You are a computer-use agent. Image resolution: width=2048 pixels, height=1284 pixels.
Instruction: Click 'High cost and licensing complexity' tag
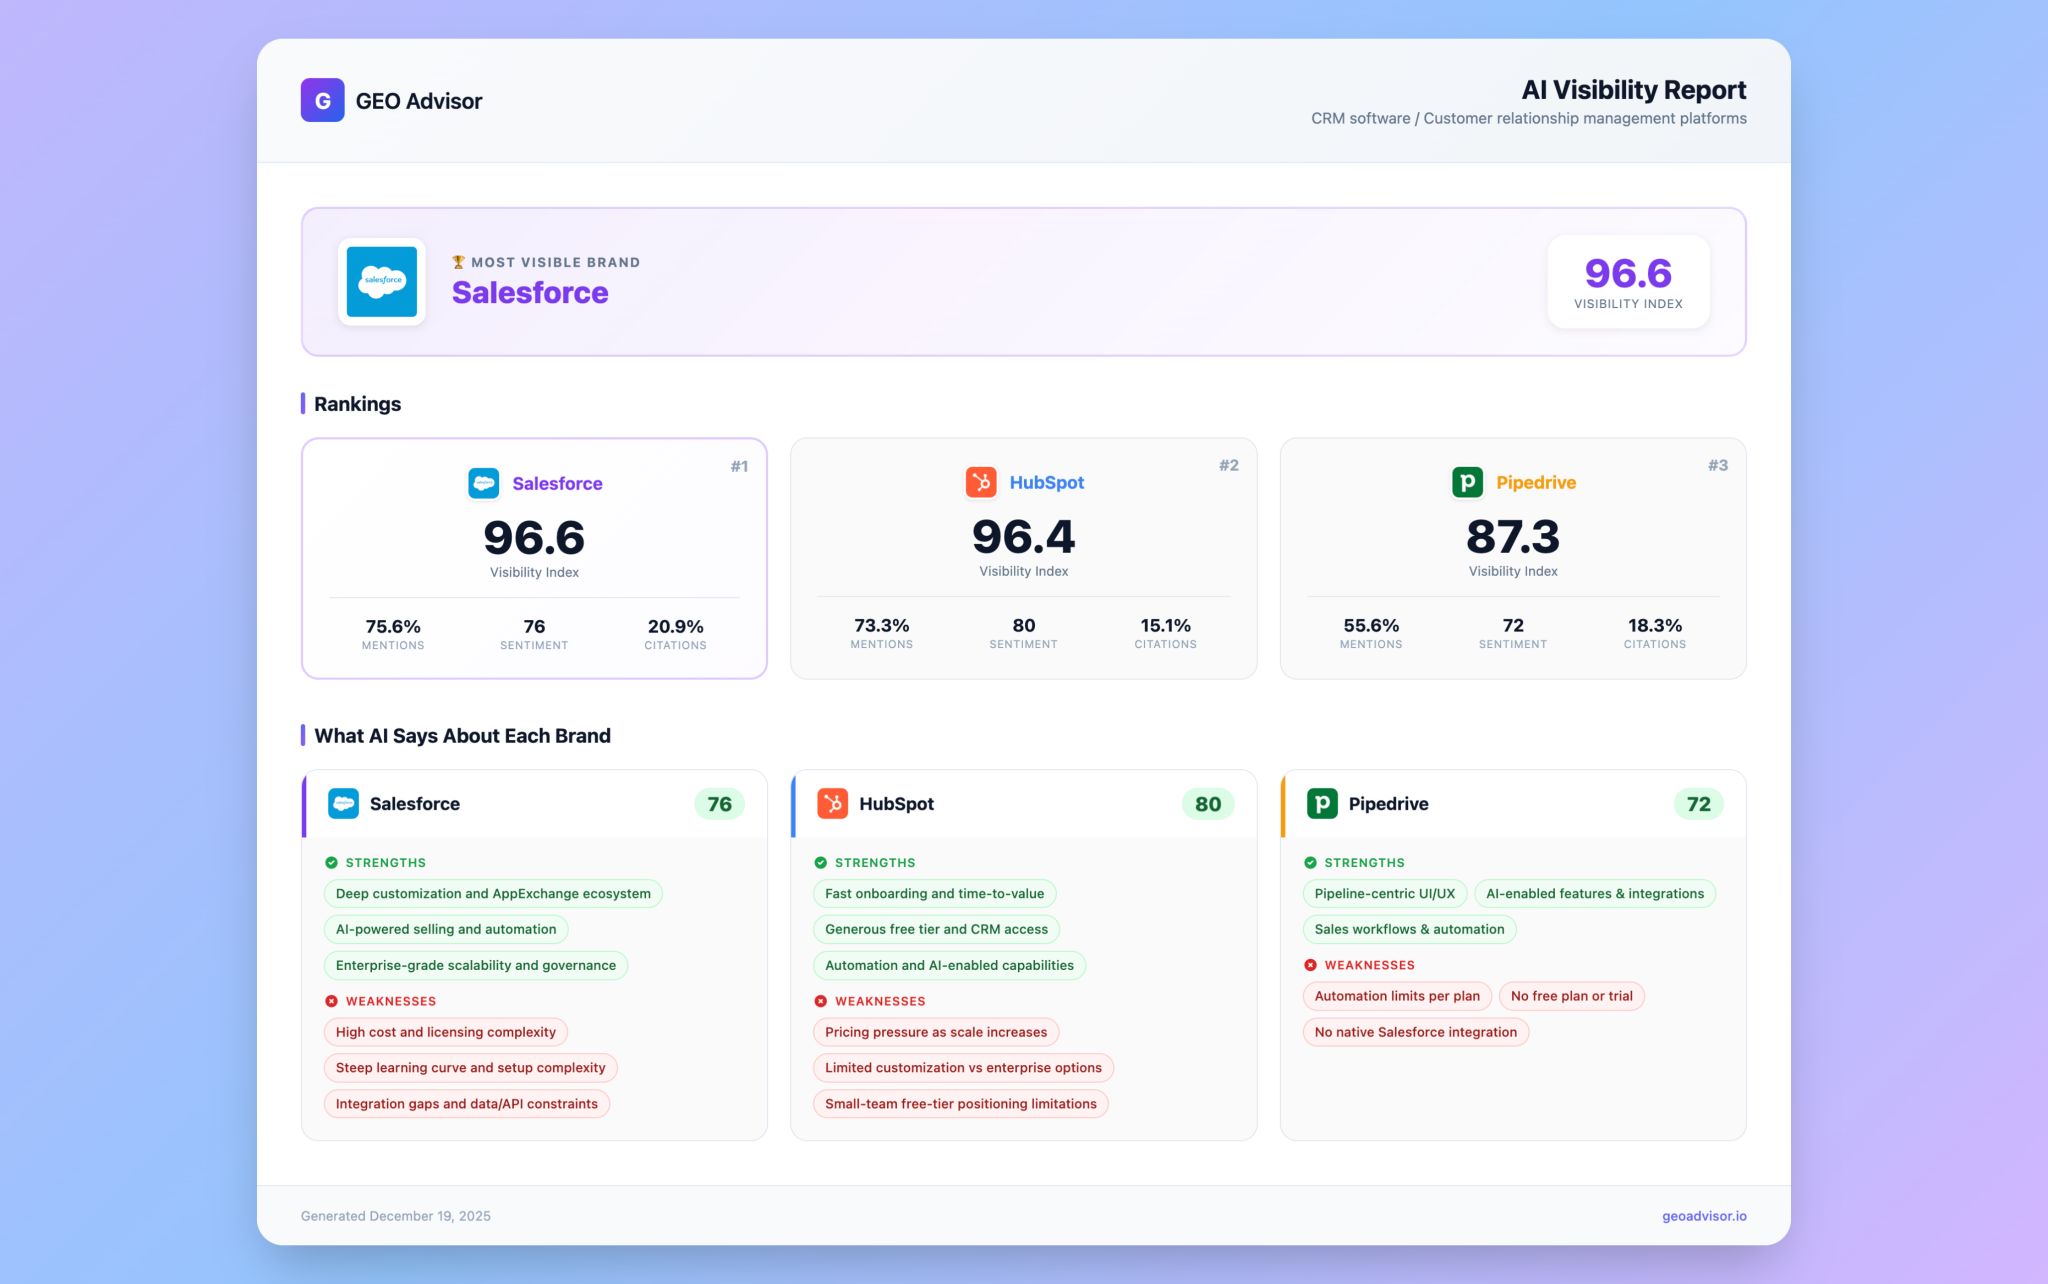coord(445,1032)
